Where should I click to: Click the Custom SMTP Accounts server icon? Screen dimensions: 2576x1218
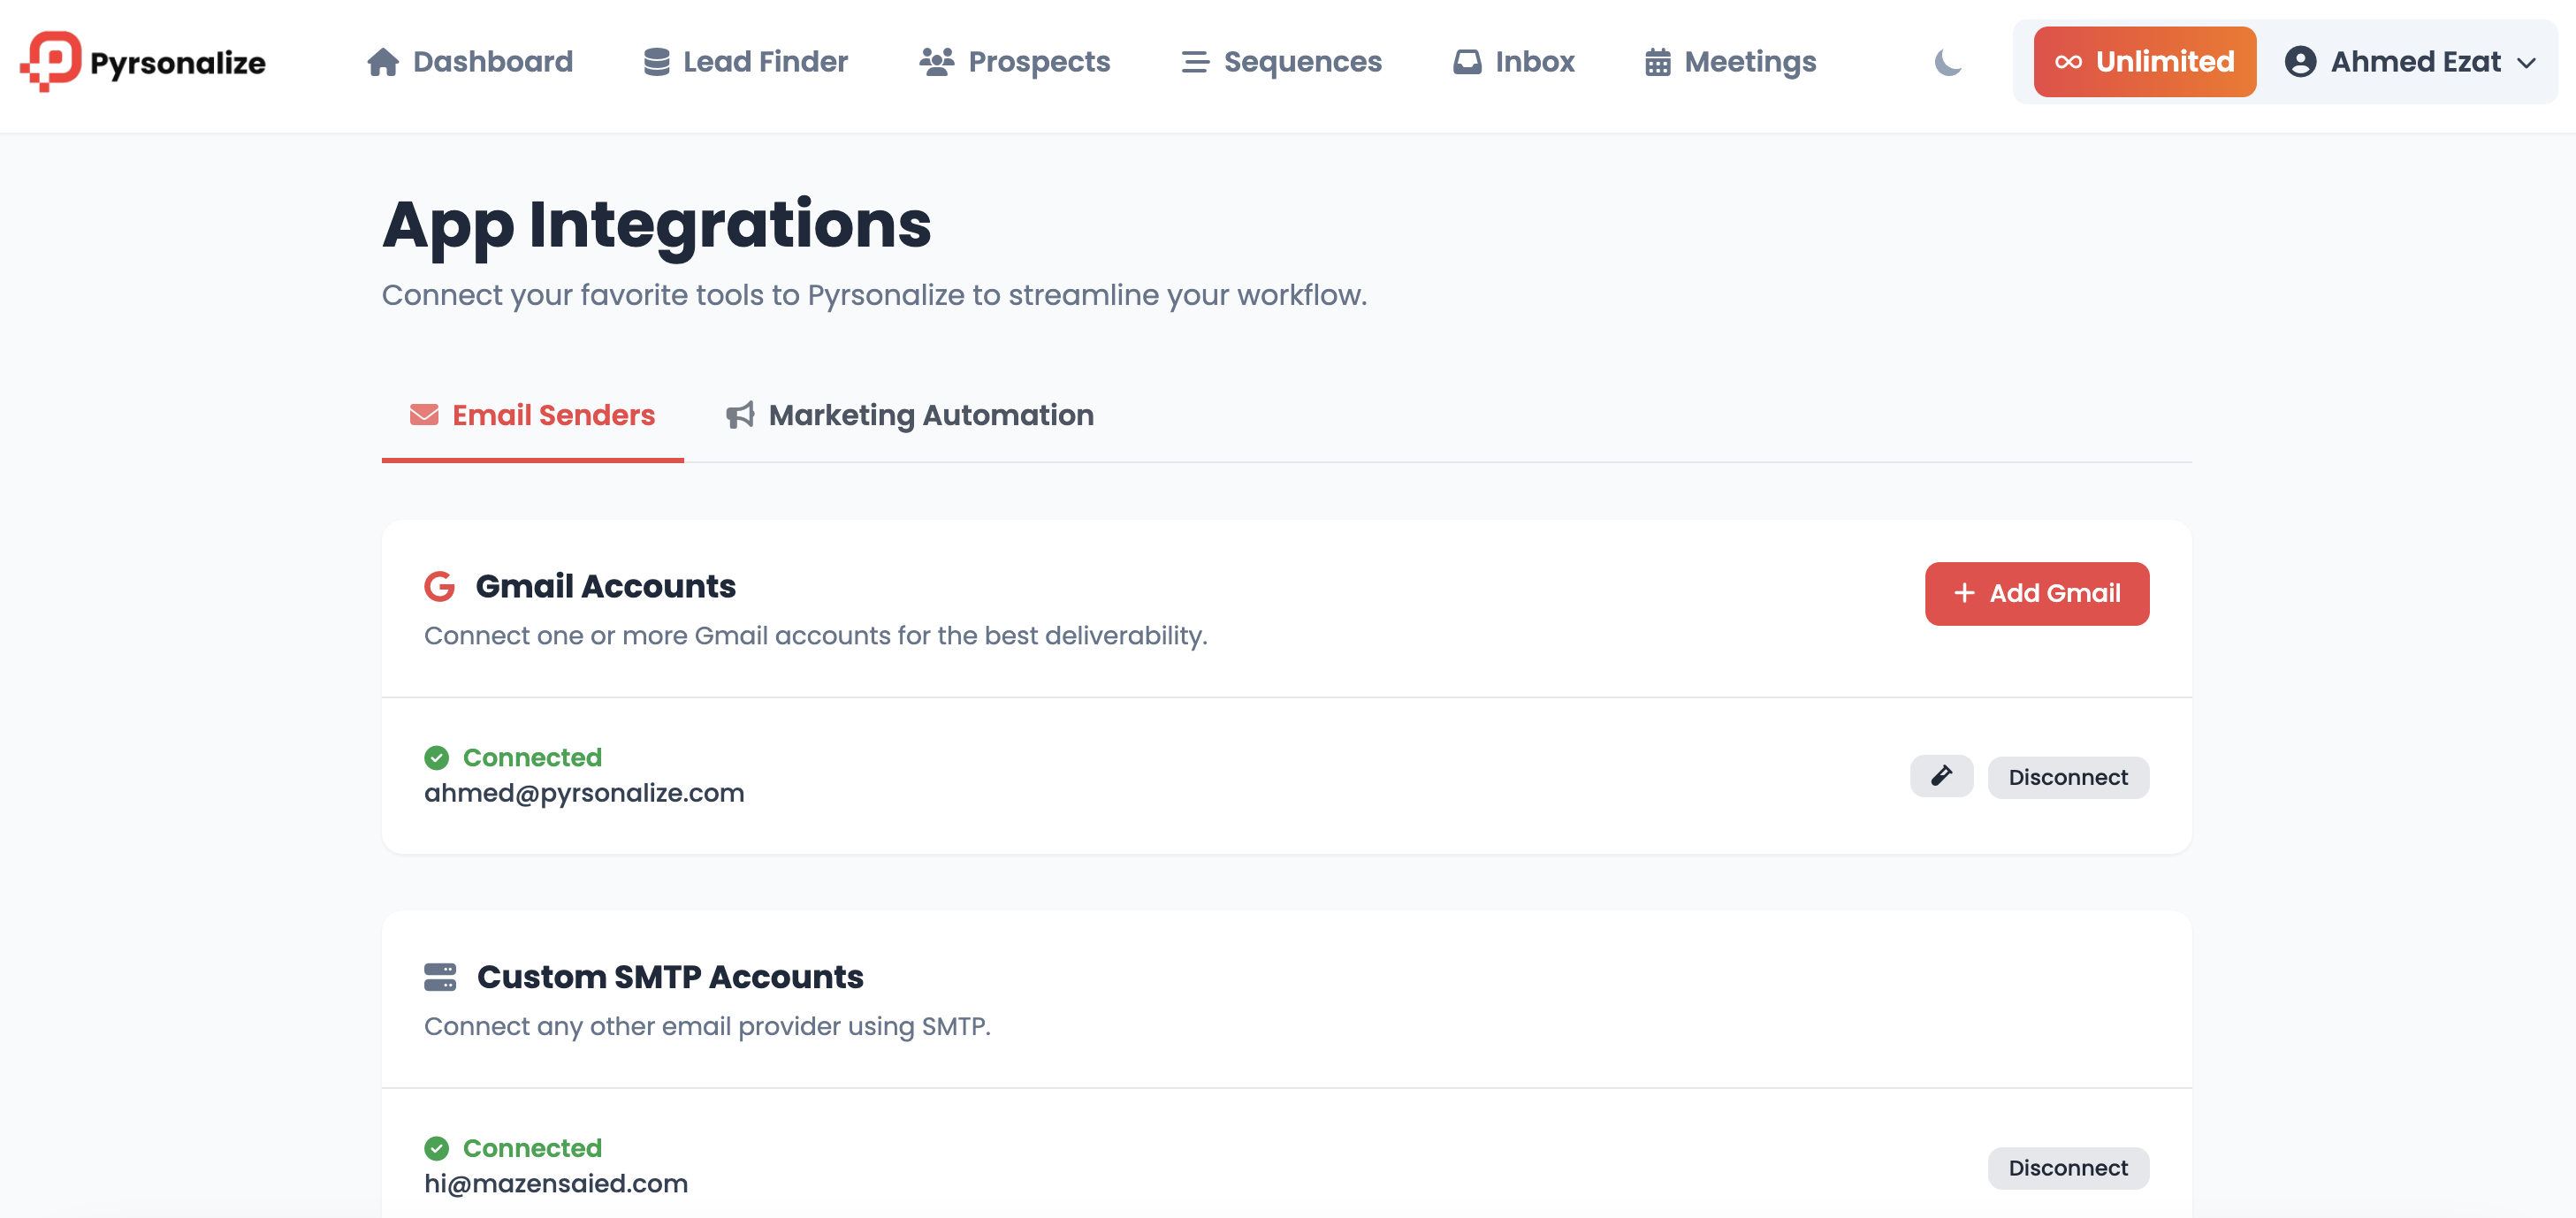[439, 977]
